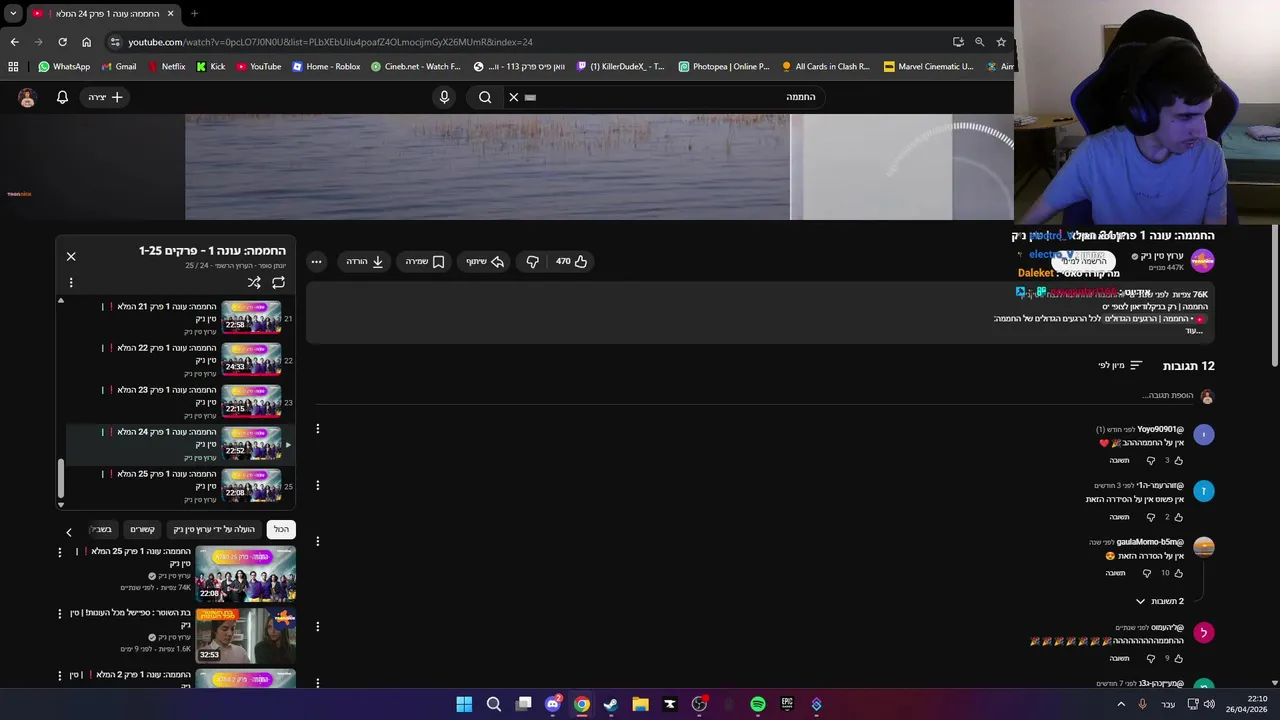Go to browser home page
1280x720 pixels.
(87, 42)
